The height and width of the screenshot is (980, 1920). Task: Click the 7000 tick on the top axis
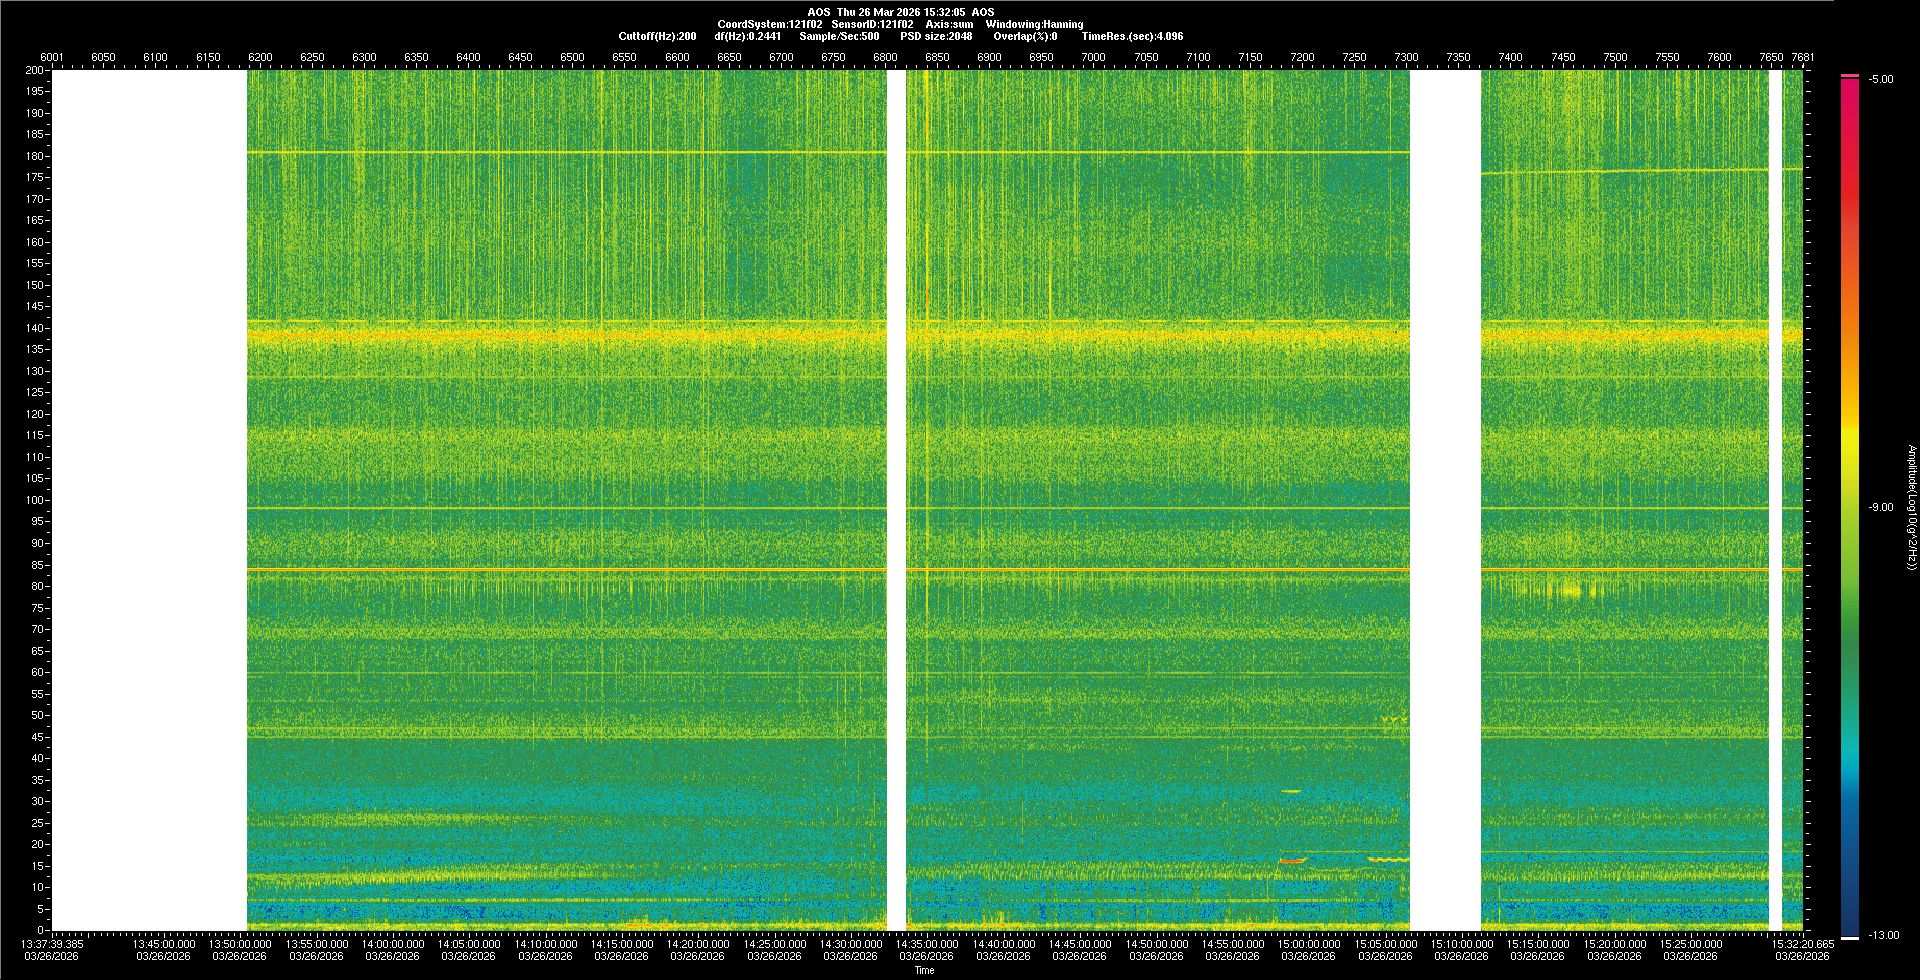tap(1093, 57)
